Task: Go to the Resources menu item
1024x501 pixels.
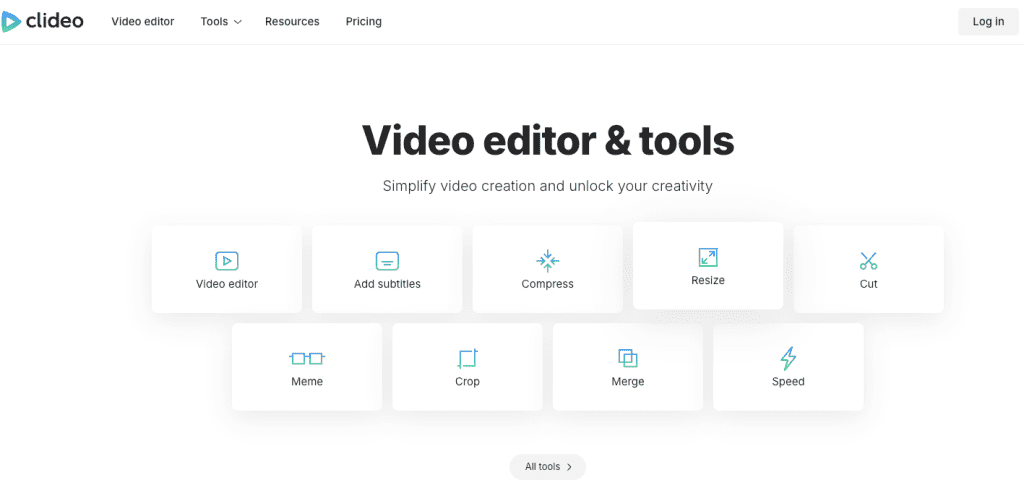Action: point(292,21)
